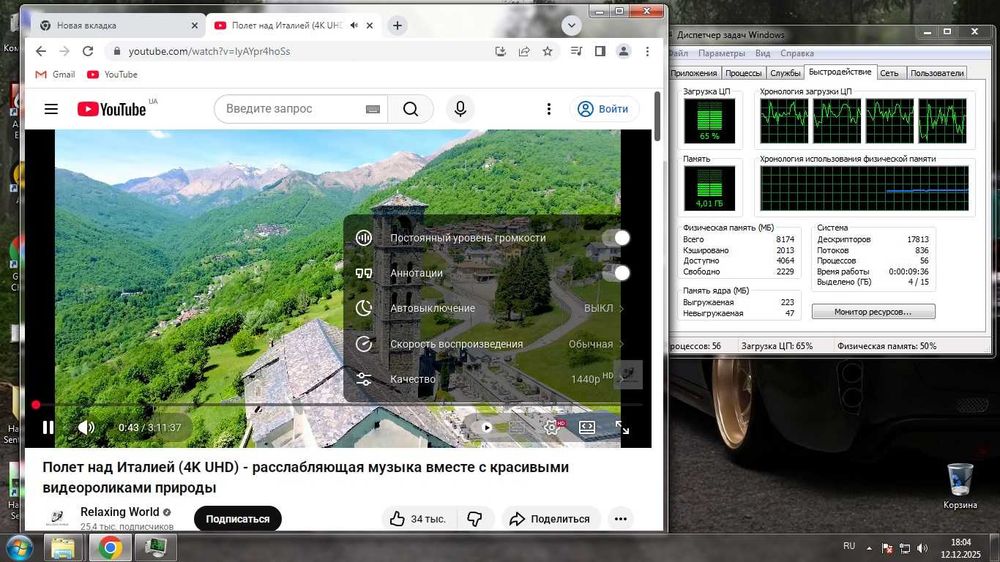Toggle the stable volume switch
Screen dimensions: 1000x562
(616, 238)
